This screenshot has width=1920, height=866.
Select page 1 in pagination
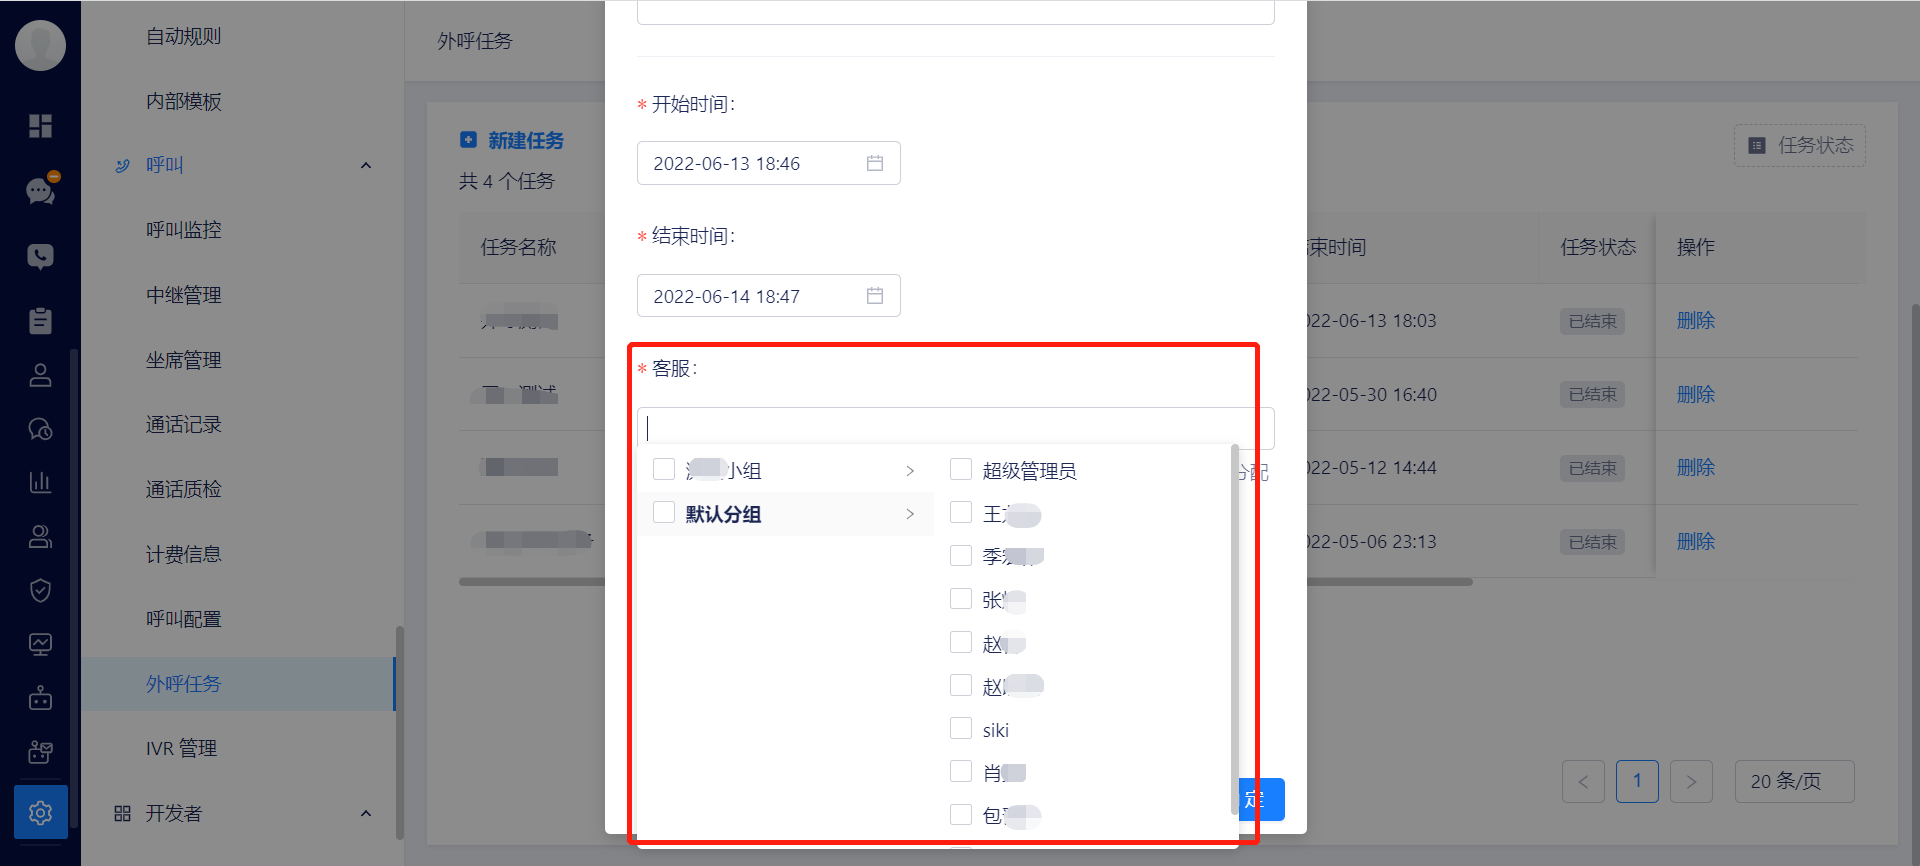click(x=1637, y=781)
